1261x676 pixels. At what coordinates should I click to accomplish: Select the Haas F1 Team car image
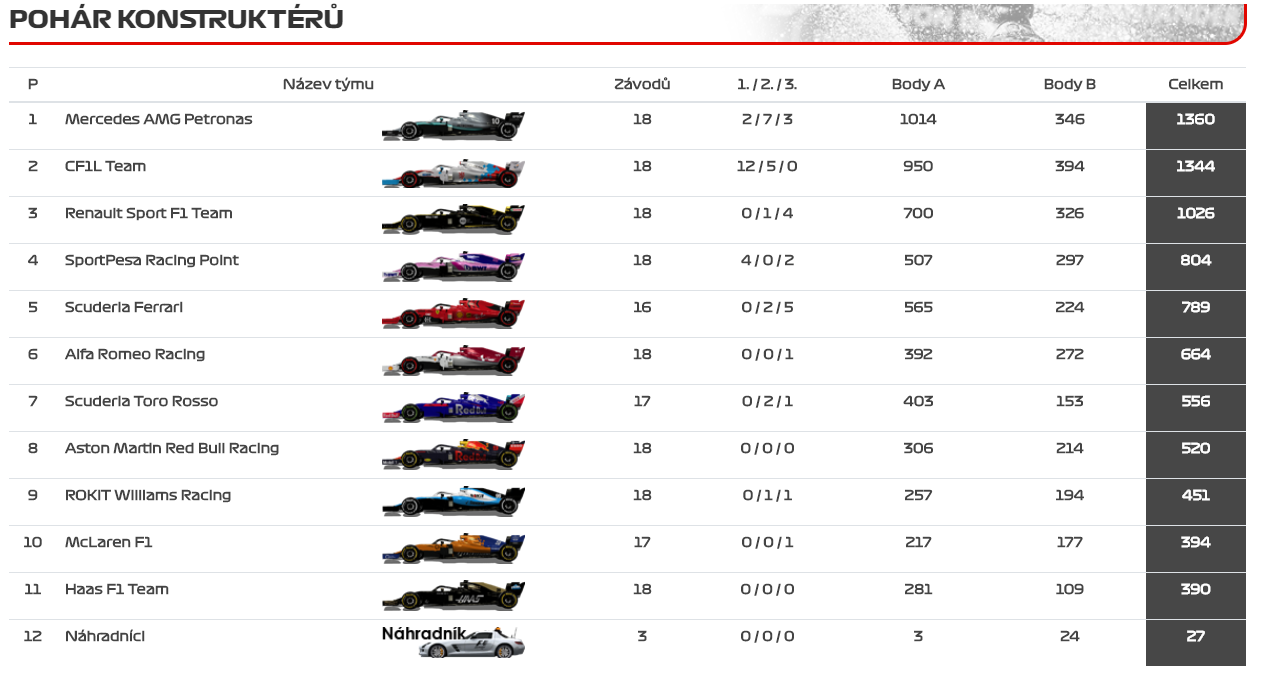[453, 595]
